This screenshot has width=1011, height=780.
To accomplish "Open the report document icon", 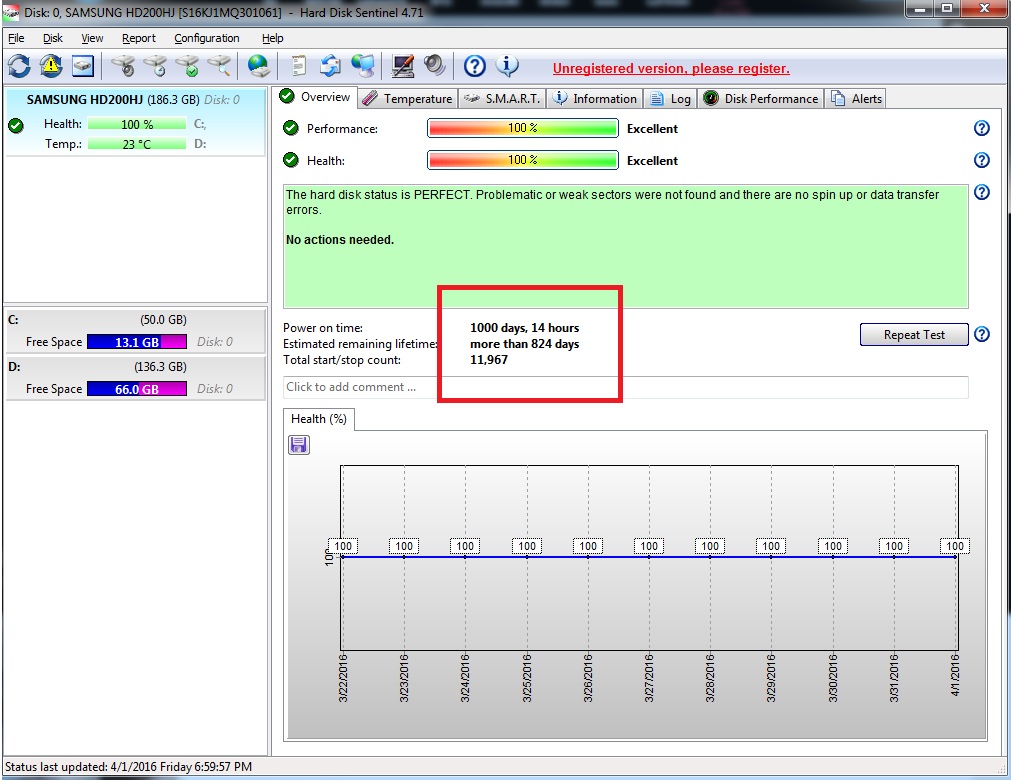I will pyautogui.click(x=298, y=67).
